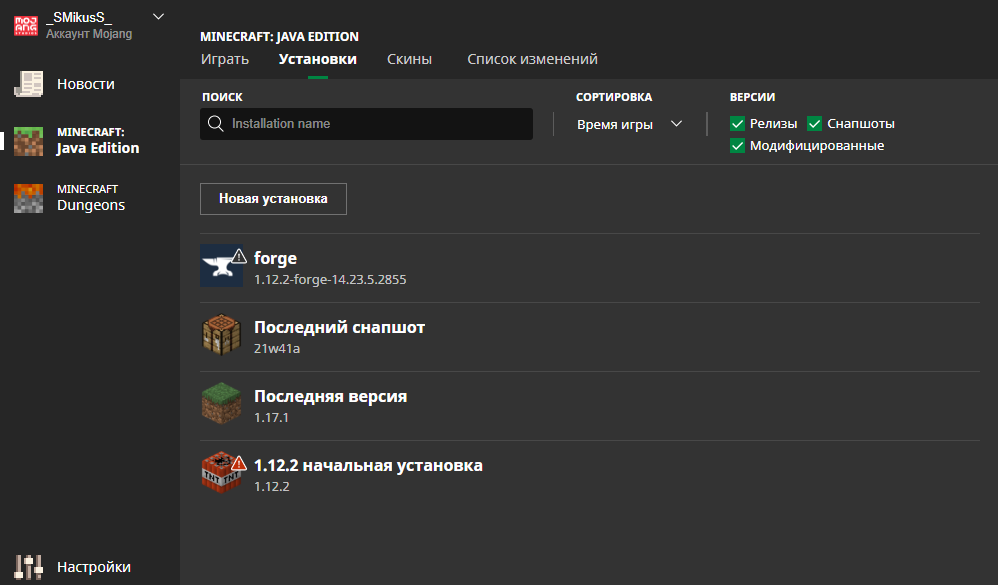Click the TNT block installation icon
998x585 pixels.
click(221, 473)
